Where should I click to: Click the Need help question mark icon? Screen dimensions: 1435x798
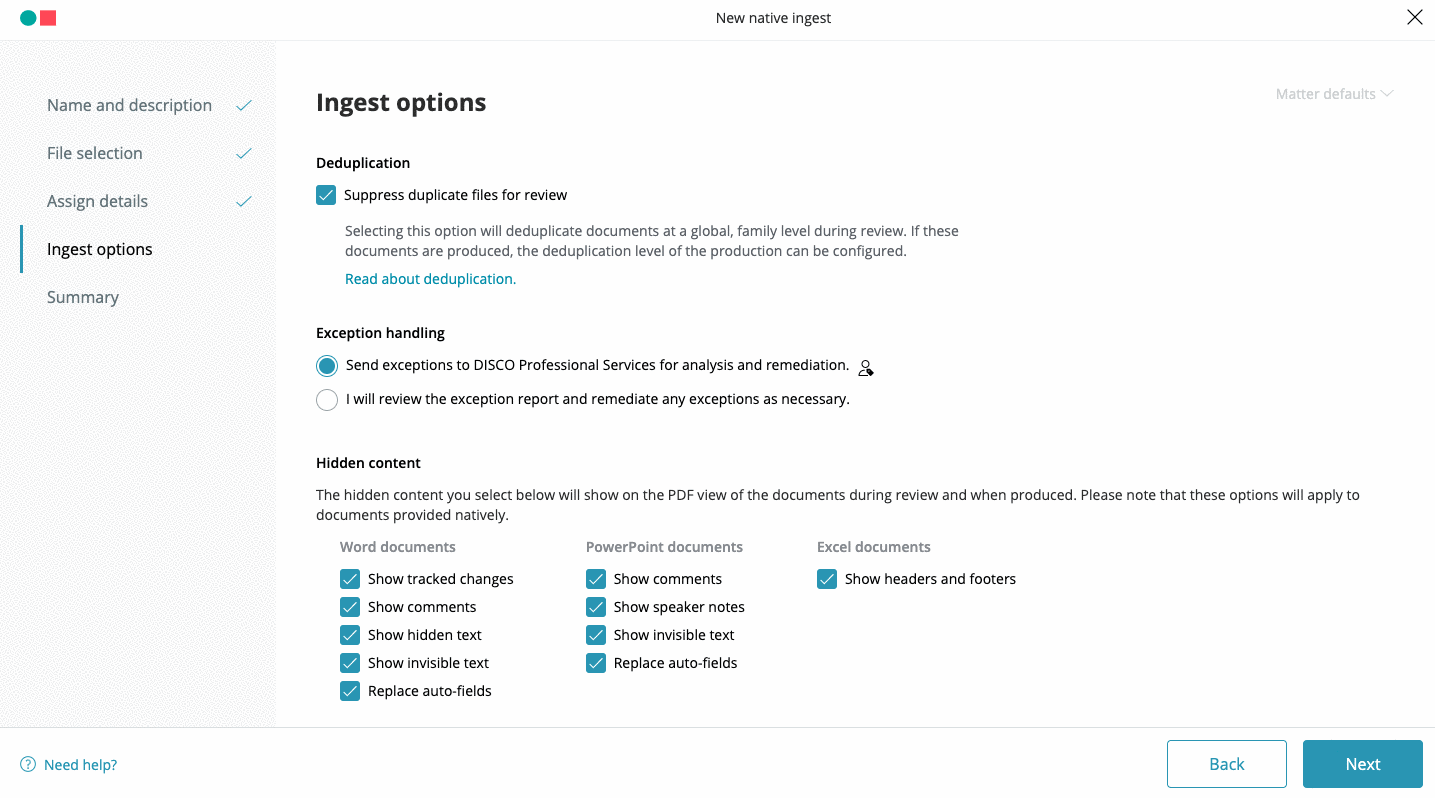pos(28,764)
